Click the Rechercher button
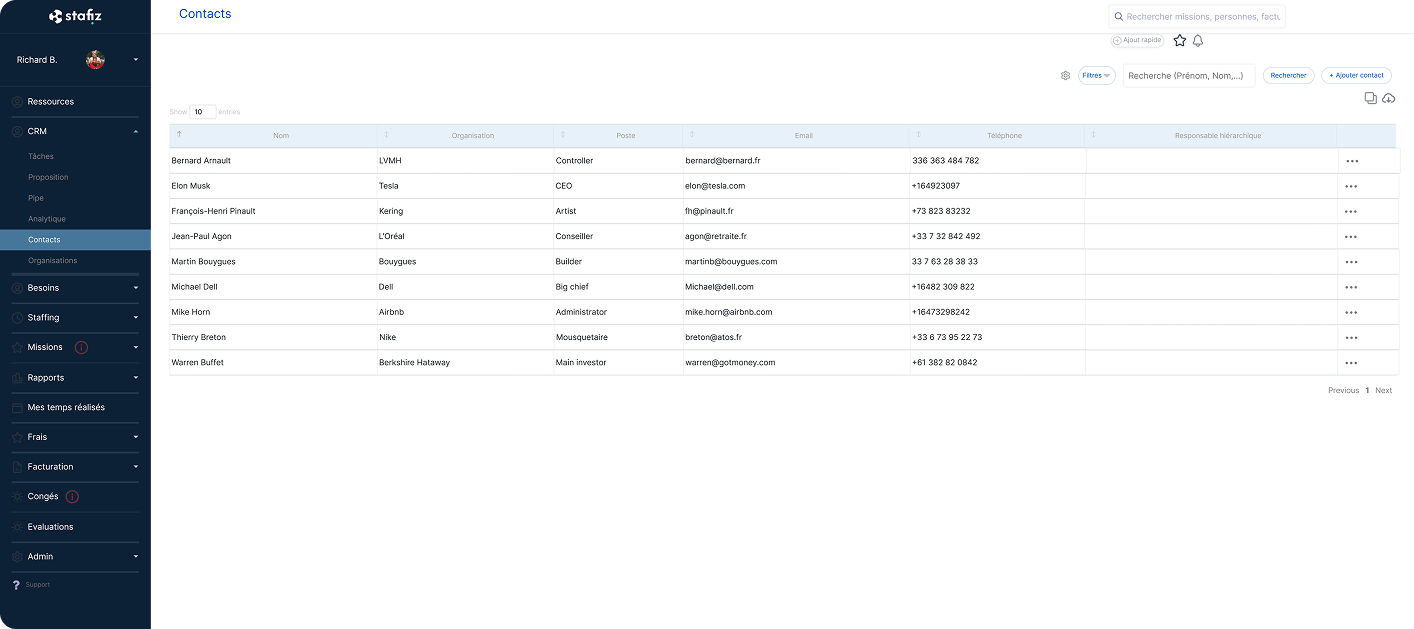The image size is (1414, 629). point(1288,76)
